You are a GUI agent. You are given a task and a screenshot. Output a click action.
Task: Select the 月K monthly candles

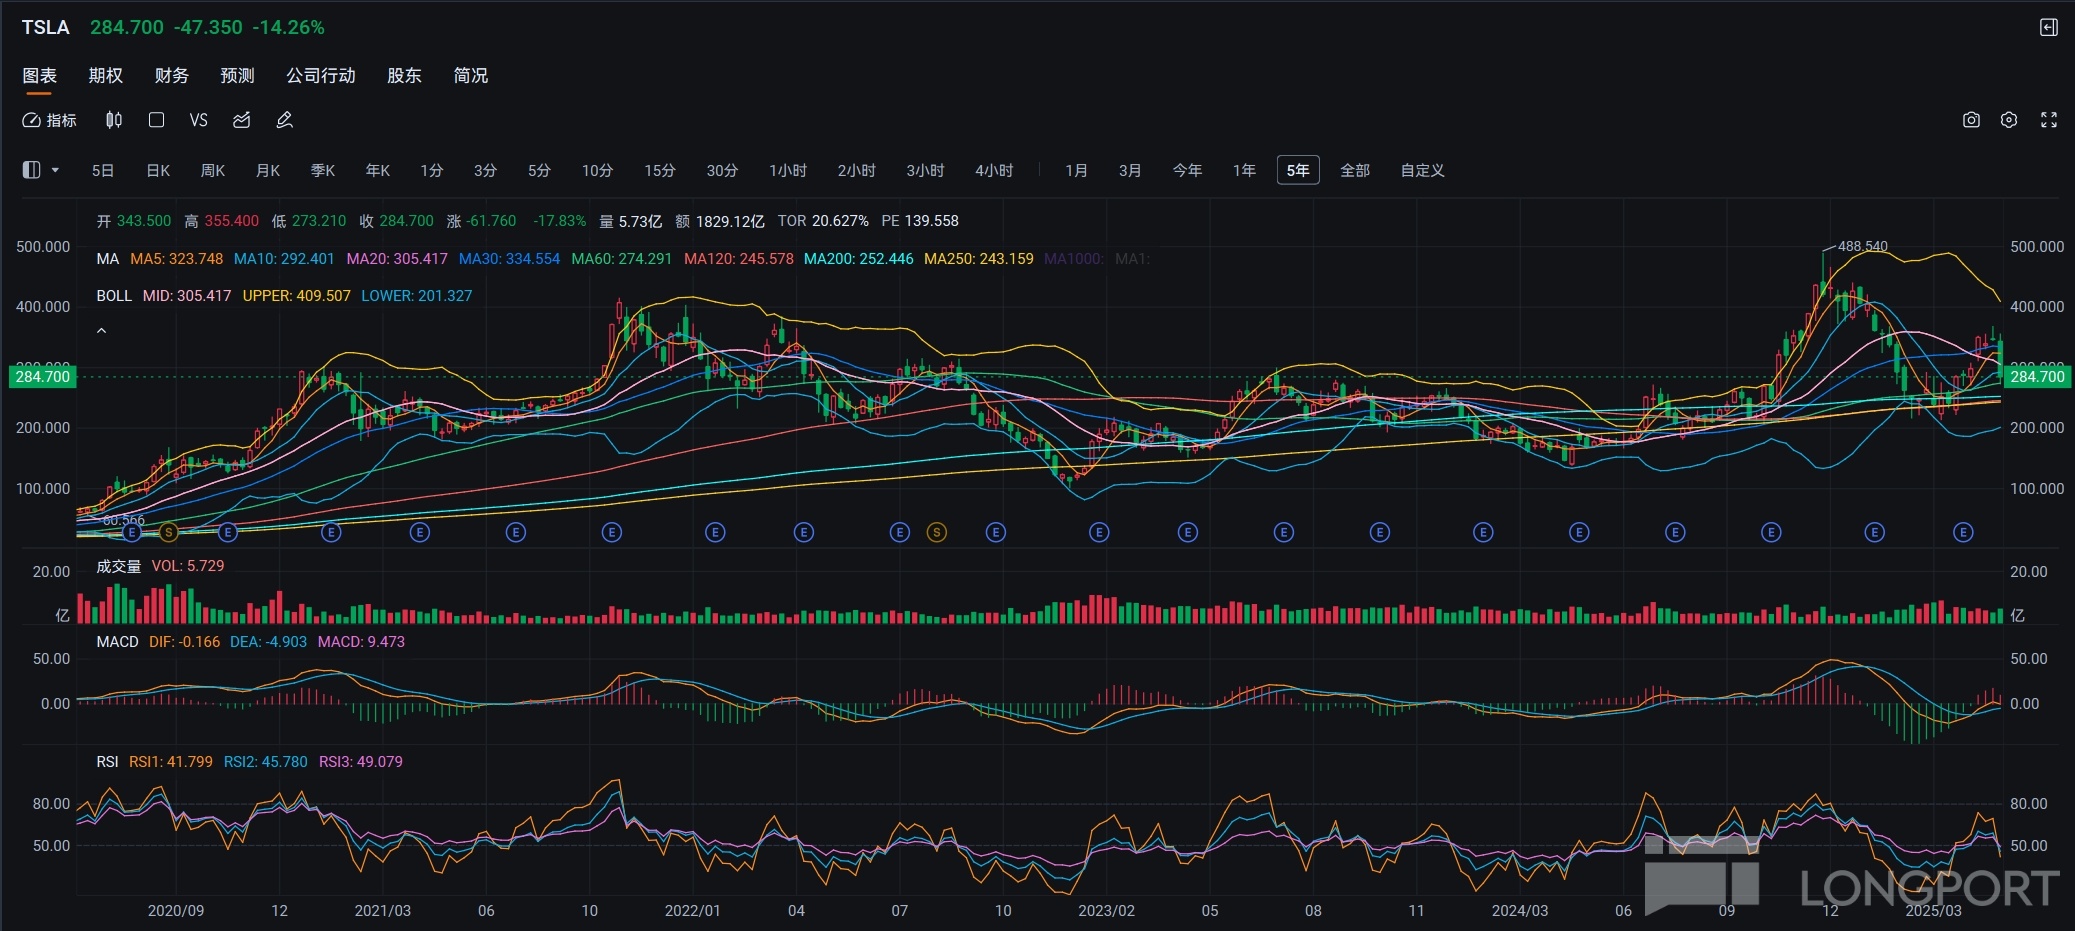coord(268,171)
